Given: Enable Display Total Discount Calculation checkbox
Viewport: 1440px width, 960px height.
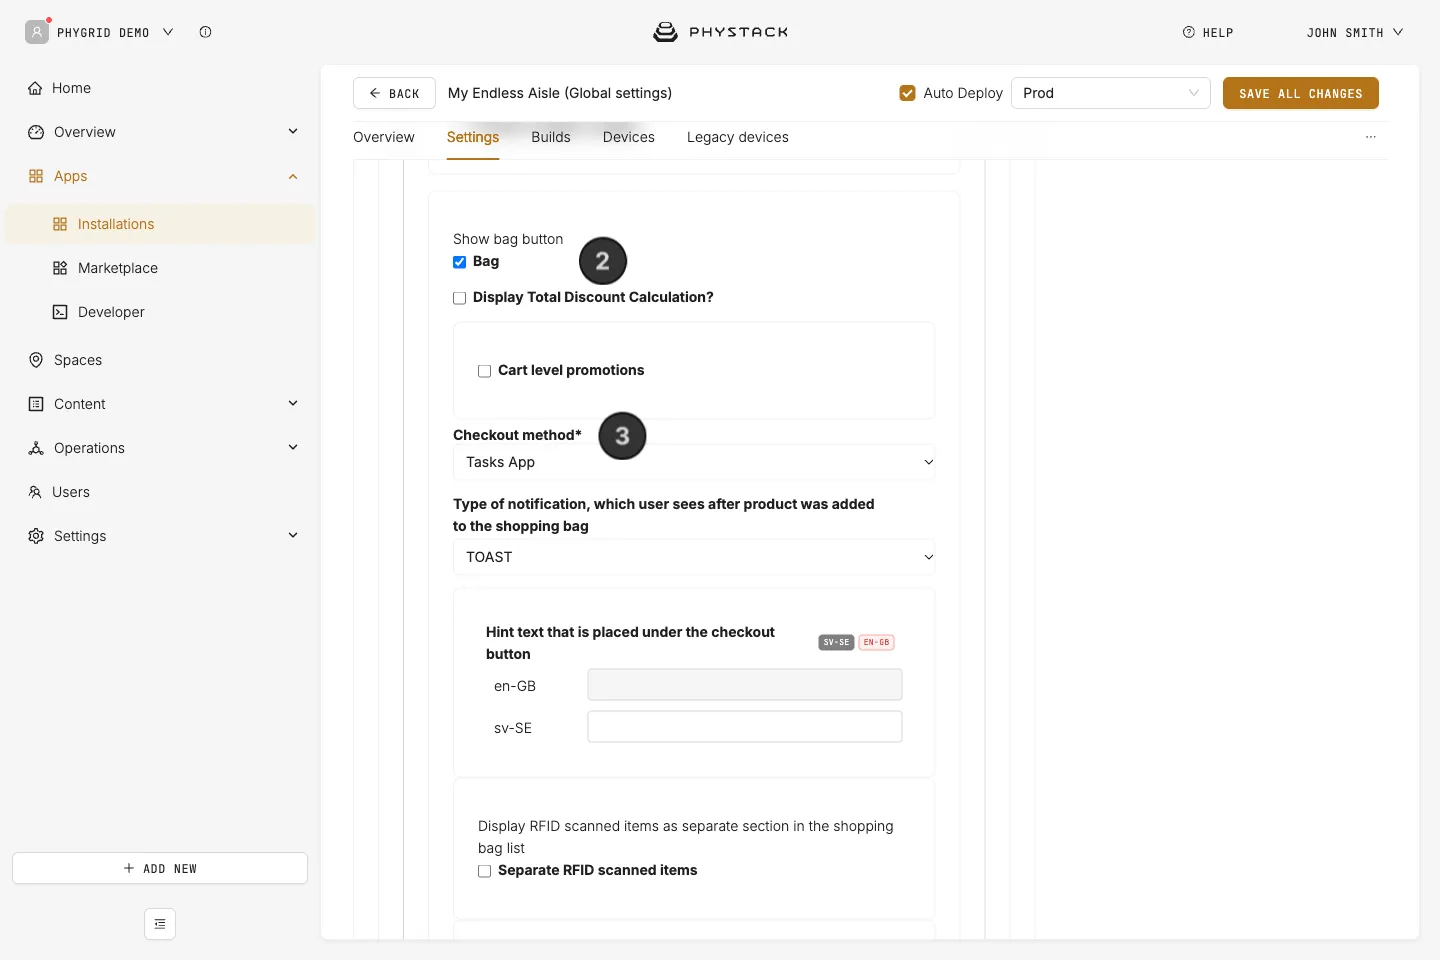Looking at the screenshot, I should [x=460, y=298].
